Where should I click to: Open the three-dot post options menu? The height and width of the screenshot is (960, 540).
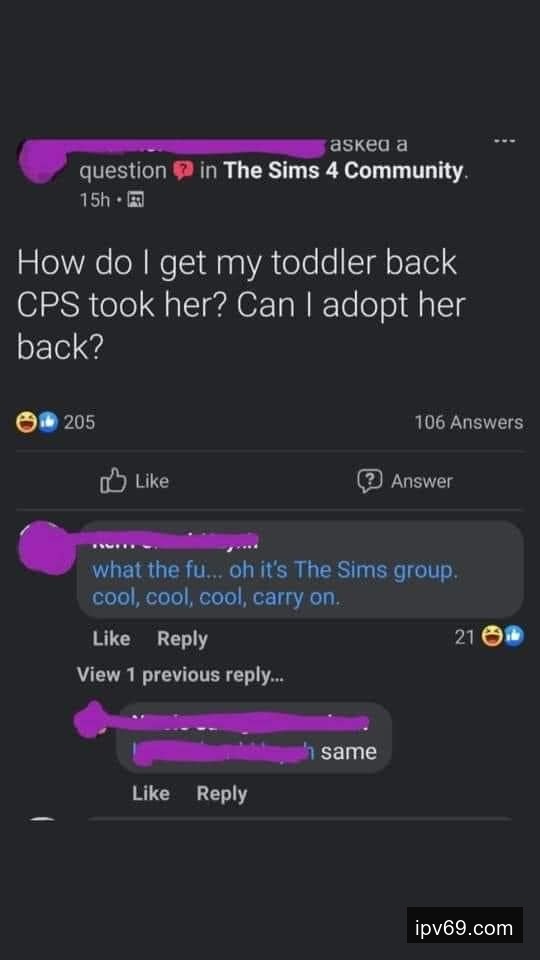coord(506,141)
